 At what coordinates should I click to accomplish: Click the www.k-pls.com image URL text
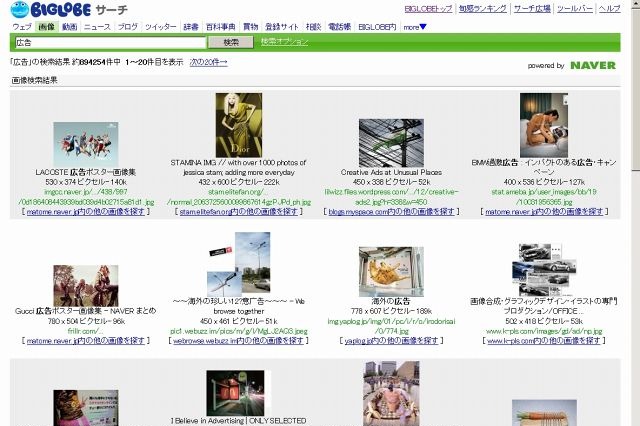pos(544,331)
